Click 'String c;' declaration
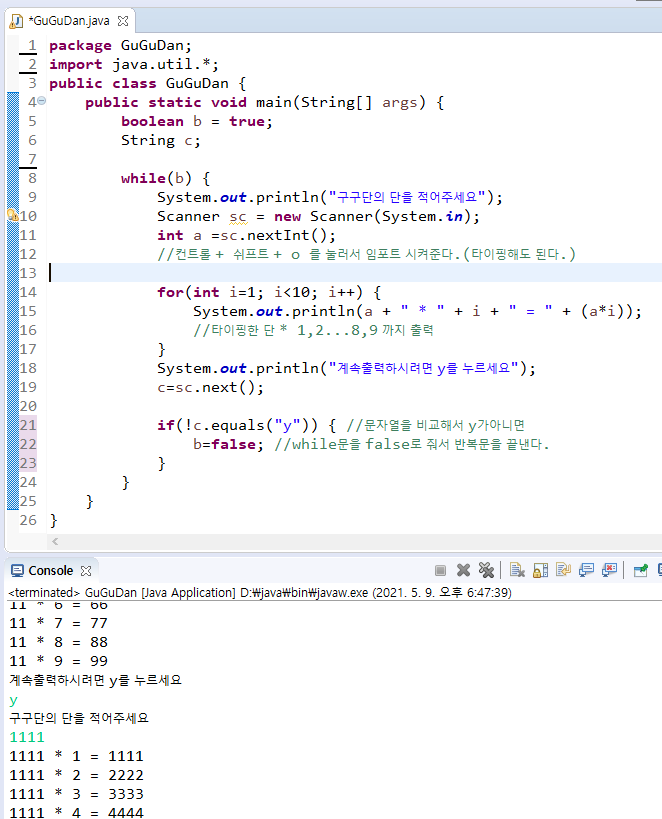Viewport: 662px width, 819px height. pyautogui.click(x=161, y=140)
